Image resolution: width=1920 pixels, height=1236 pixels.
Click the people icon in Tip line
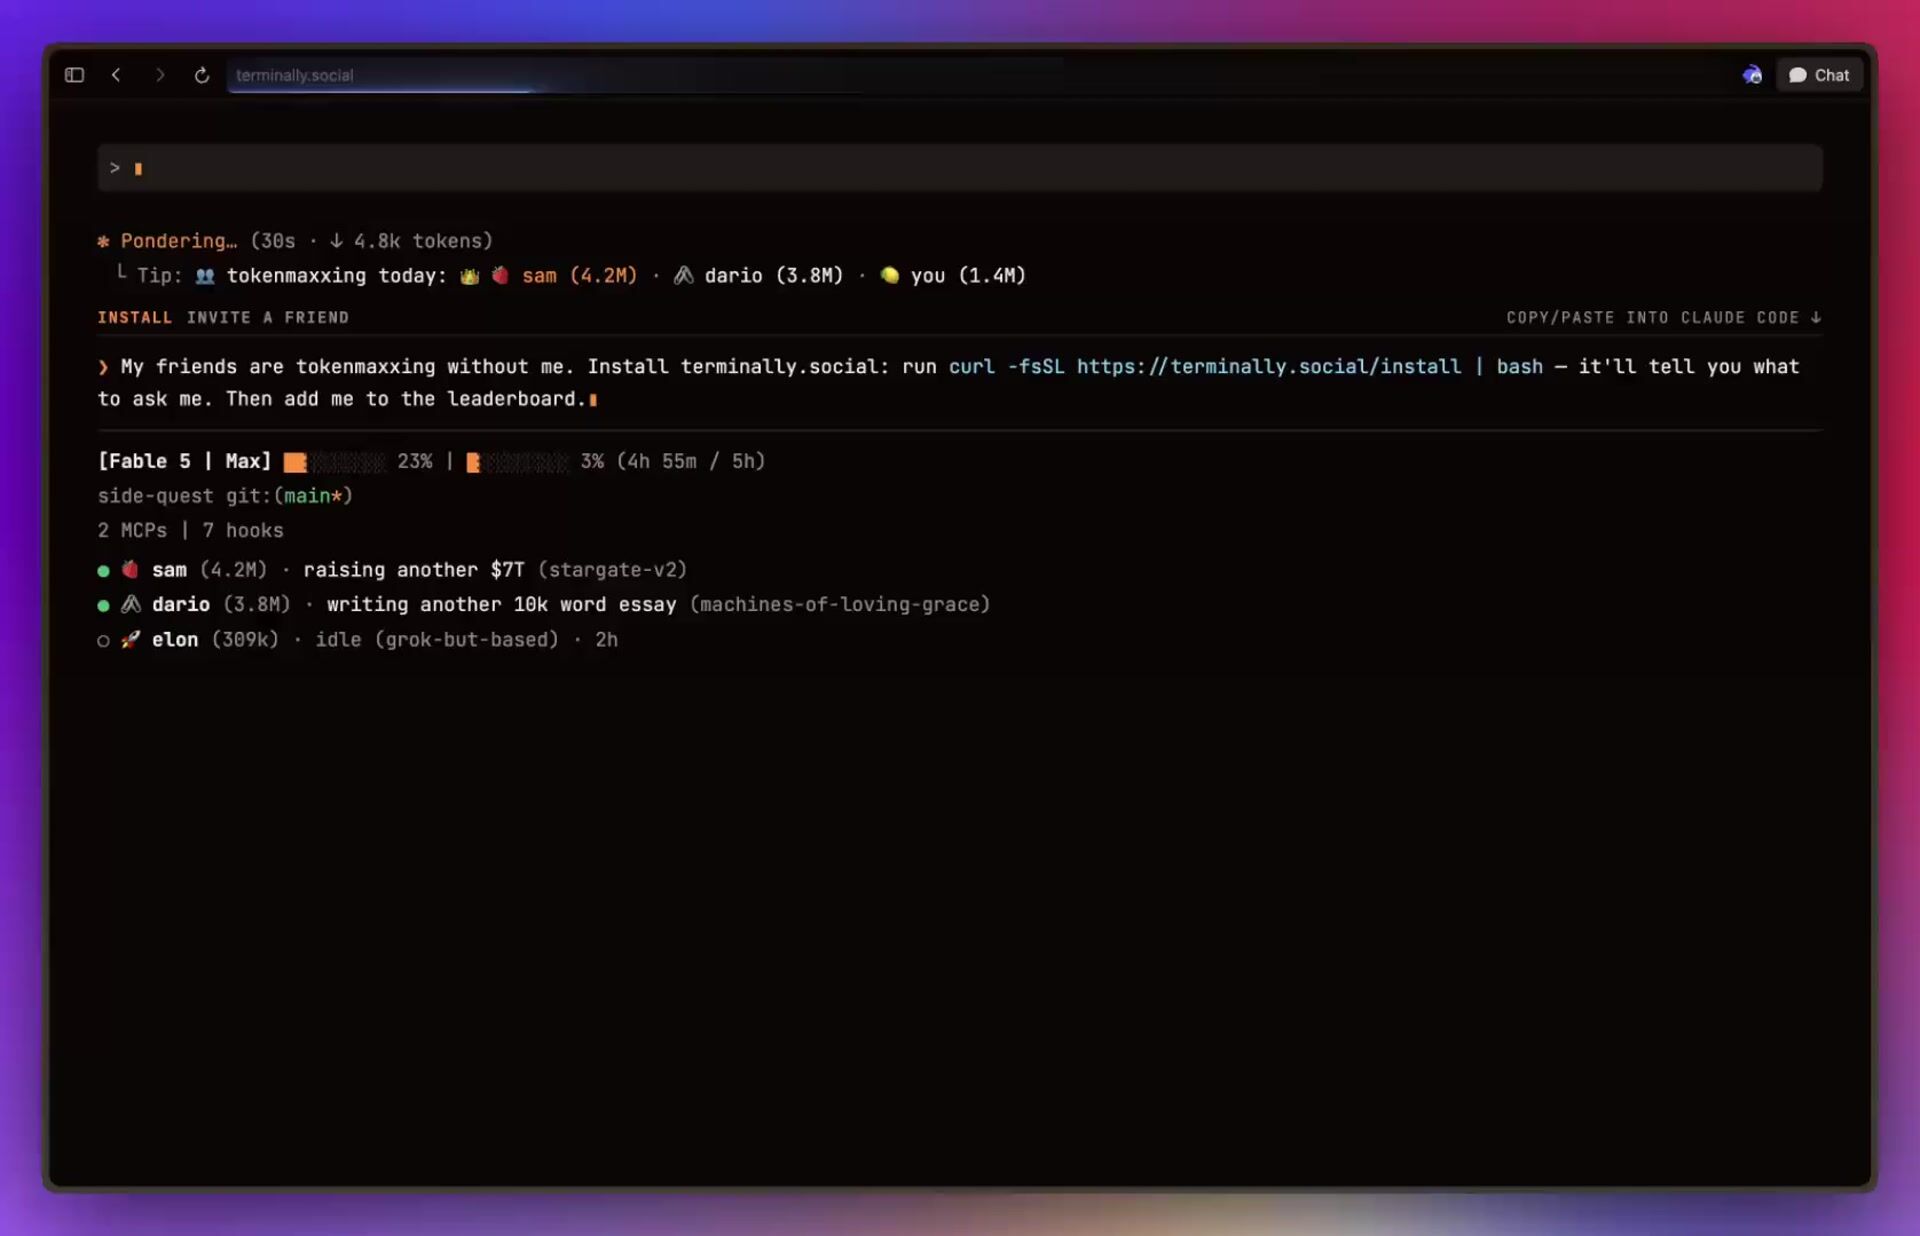pyautogui.click(x=205, y=276)
